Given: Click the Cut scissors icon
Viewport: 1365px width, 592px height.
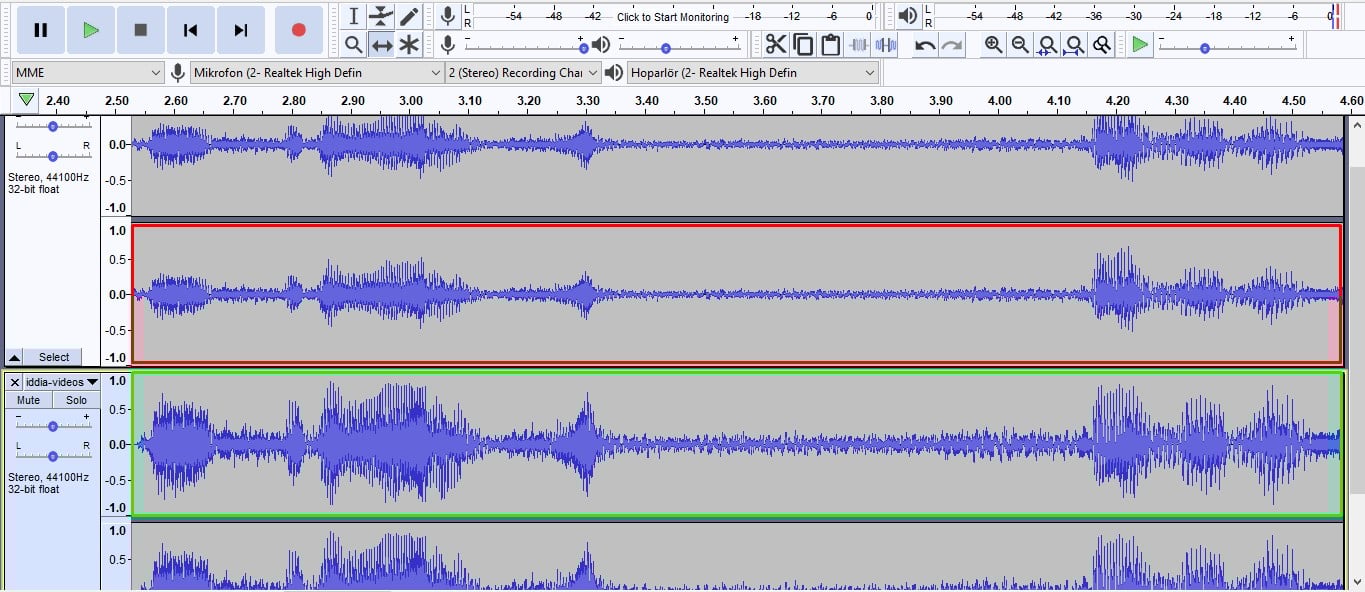Looking at the screenshot, I should (x=775, y=45).
